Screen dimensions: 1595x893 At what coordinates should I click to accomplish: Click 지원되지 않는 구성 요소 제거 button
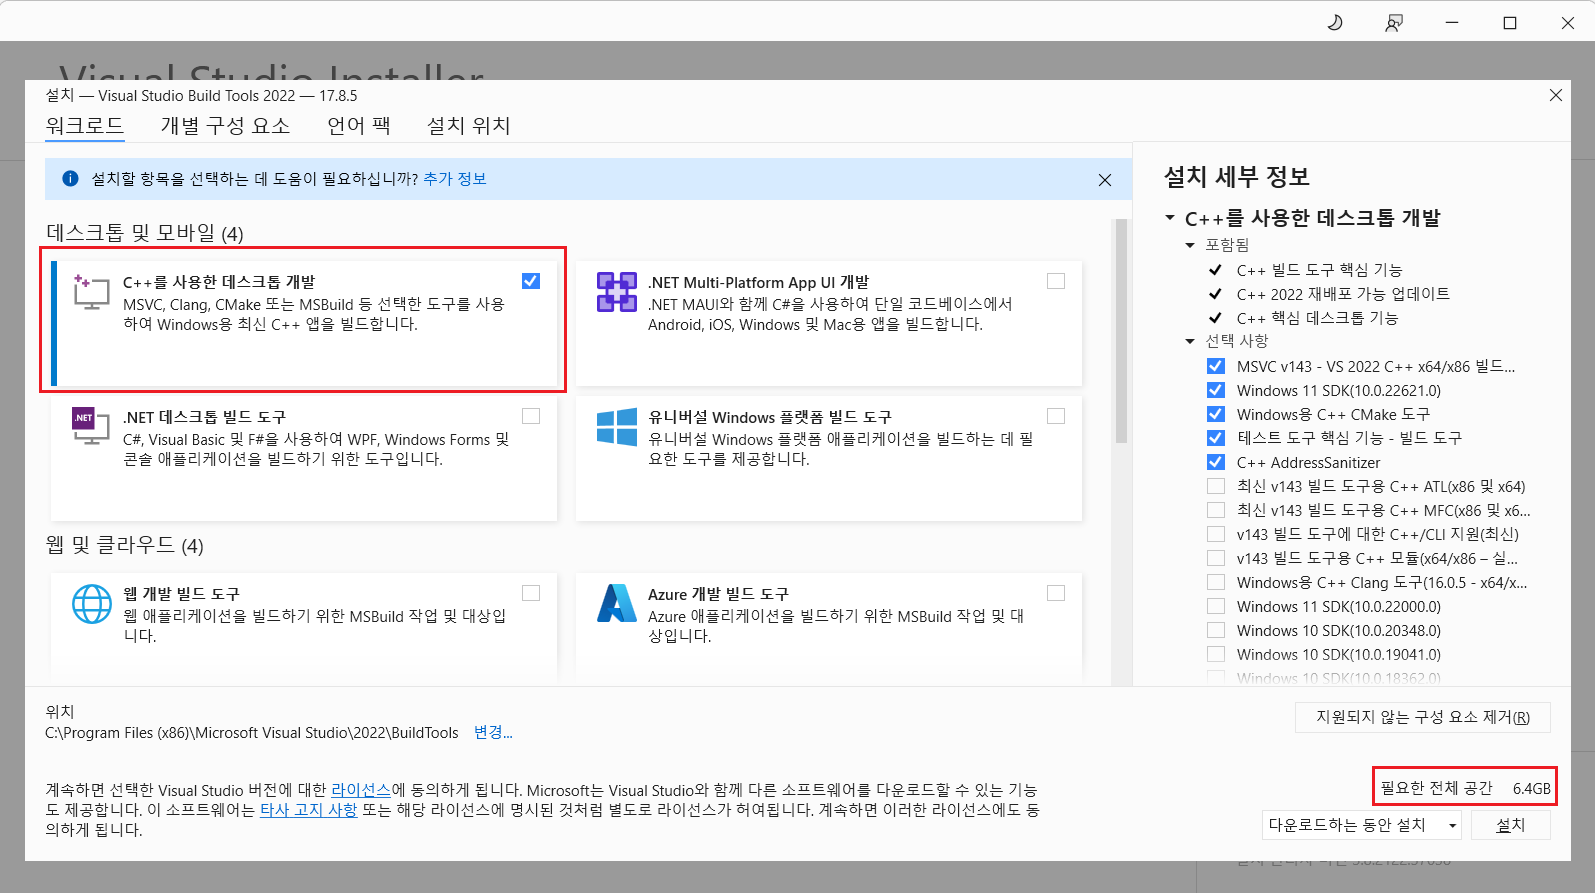(1423, 717)
